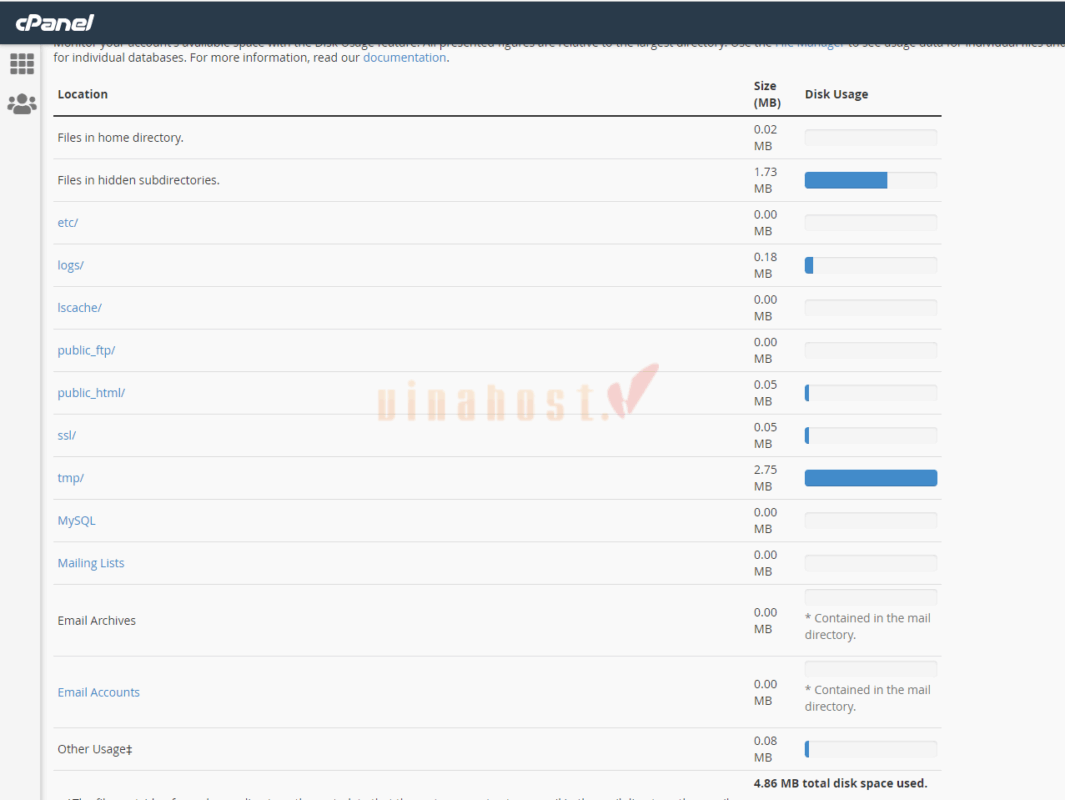
Task: View MySQL disk usage details
Action: (76, 520)
